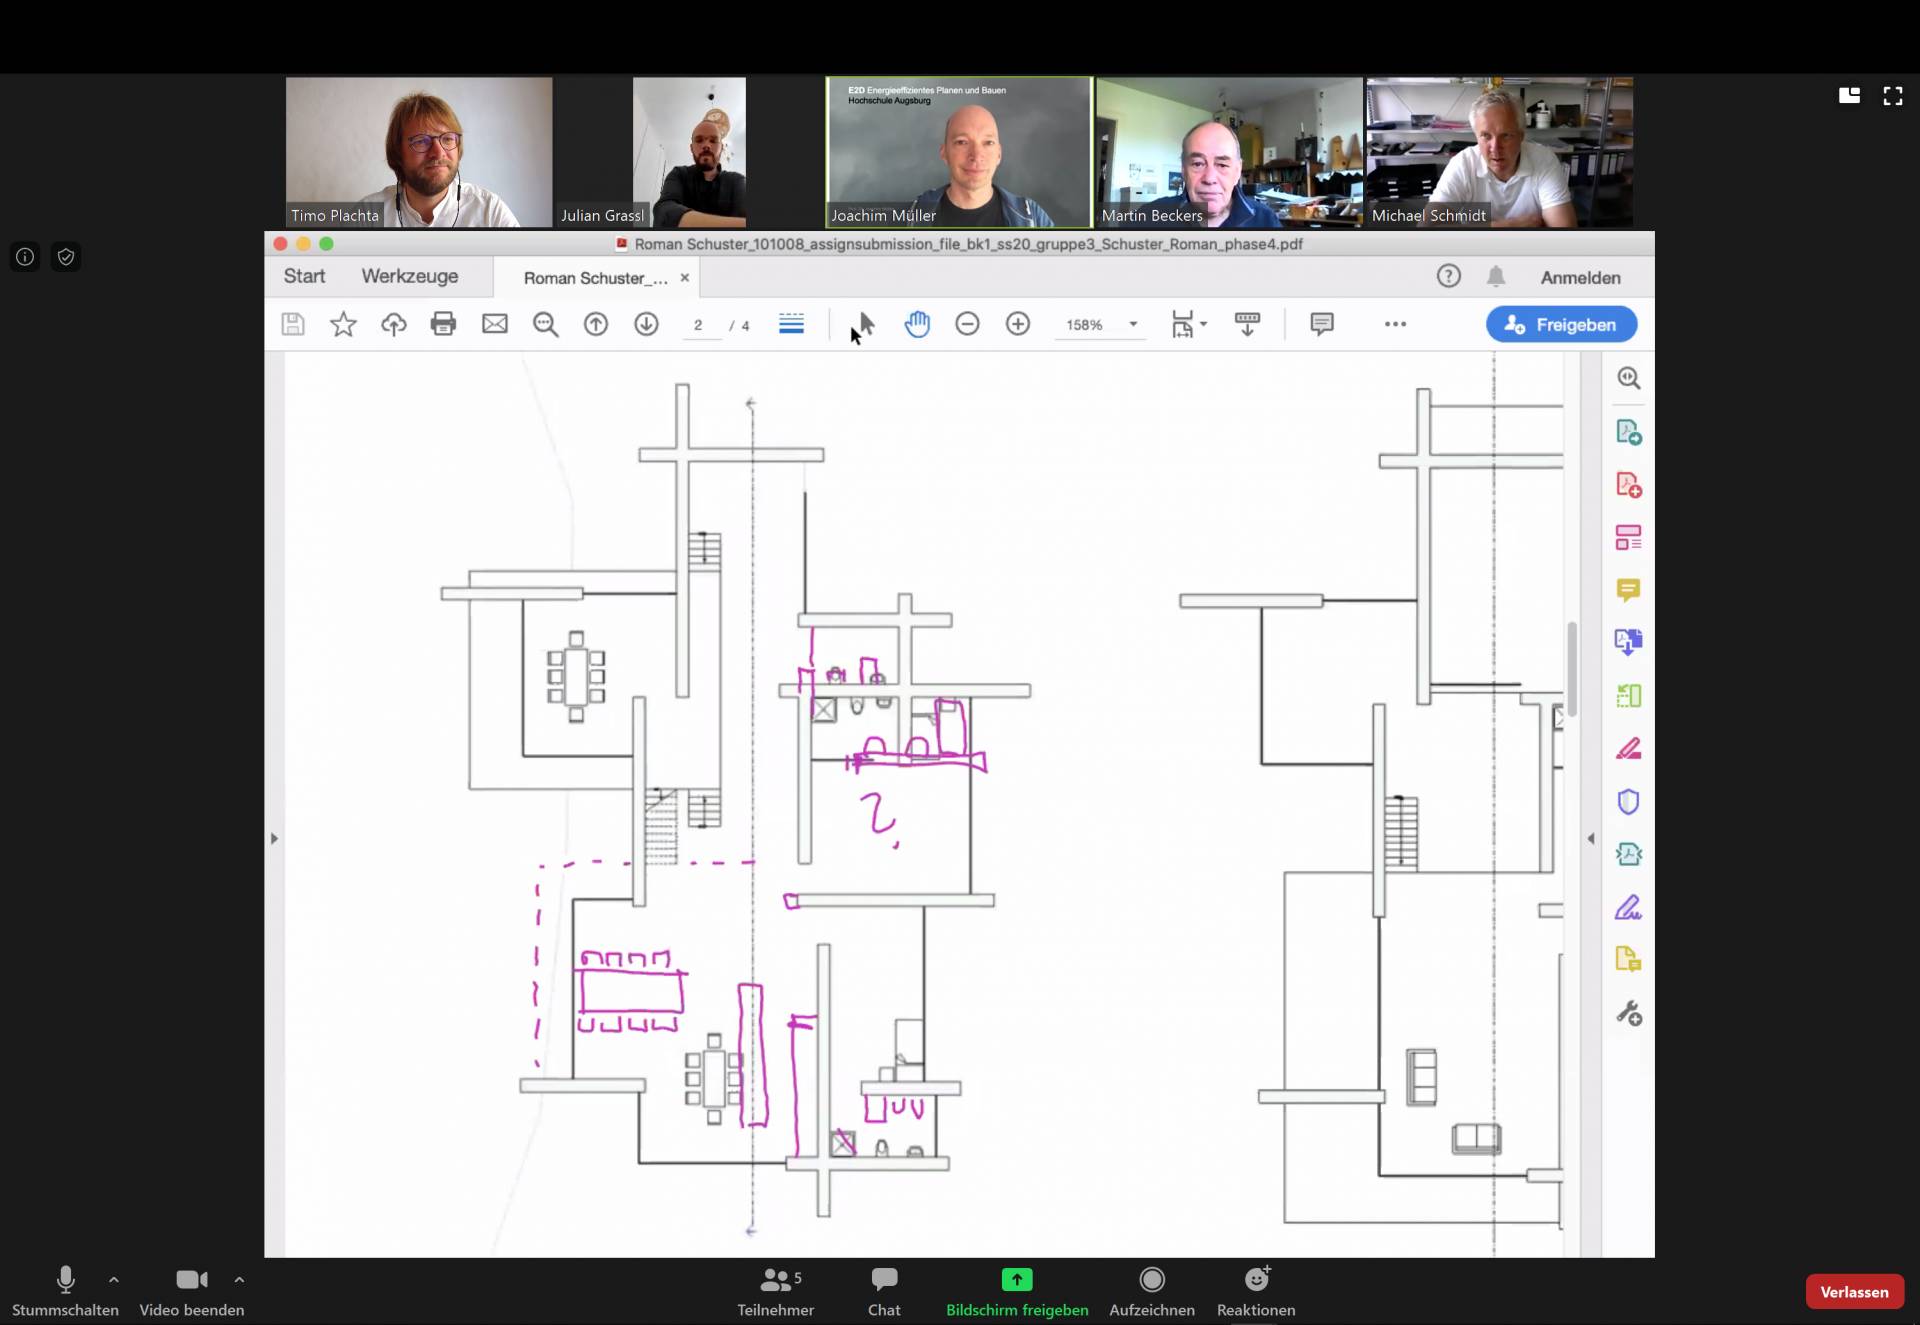
Task: Leave meeting with Verlassen button
Action: tap(1853, 1292)
